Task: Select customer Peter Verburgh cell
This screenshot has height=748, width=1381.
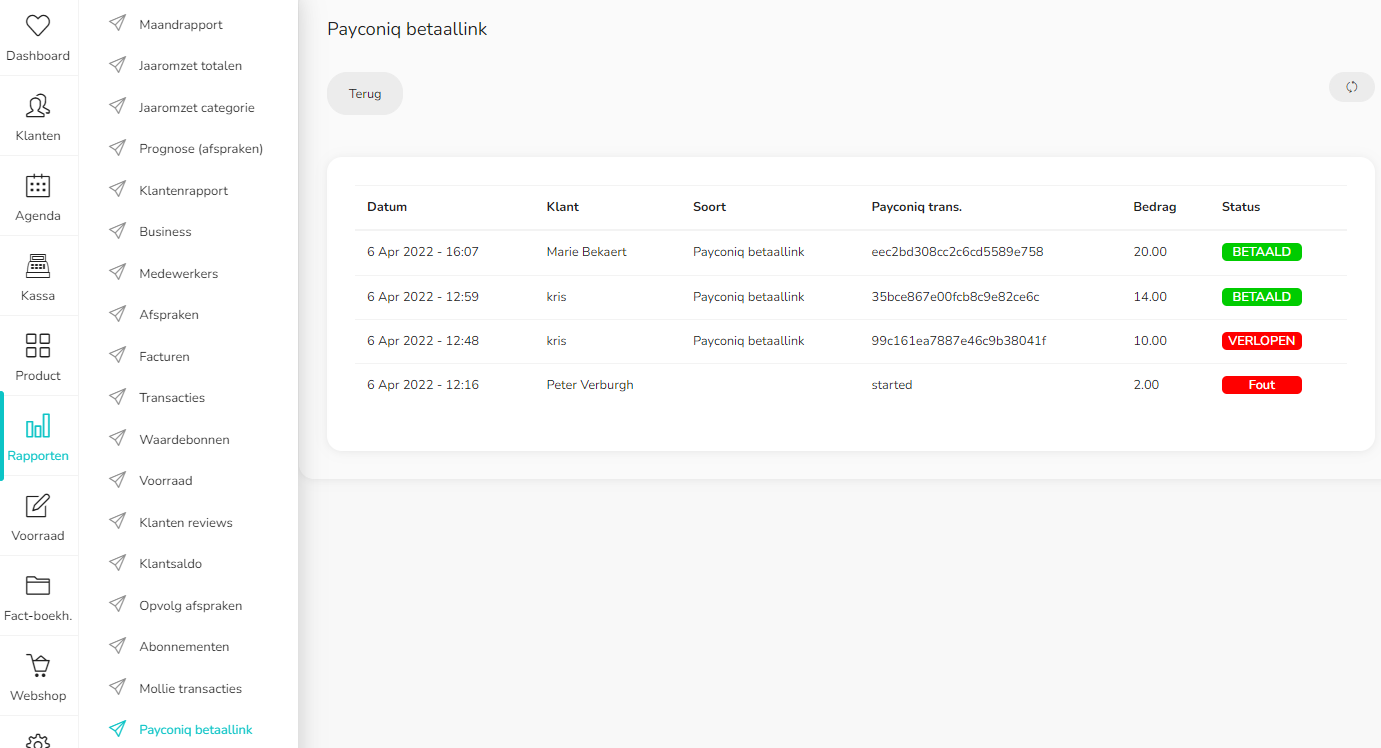Action: pyautogui.click(x=590, y=385)
